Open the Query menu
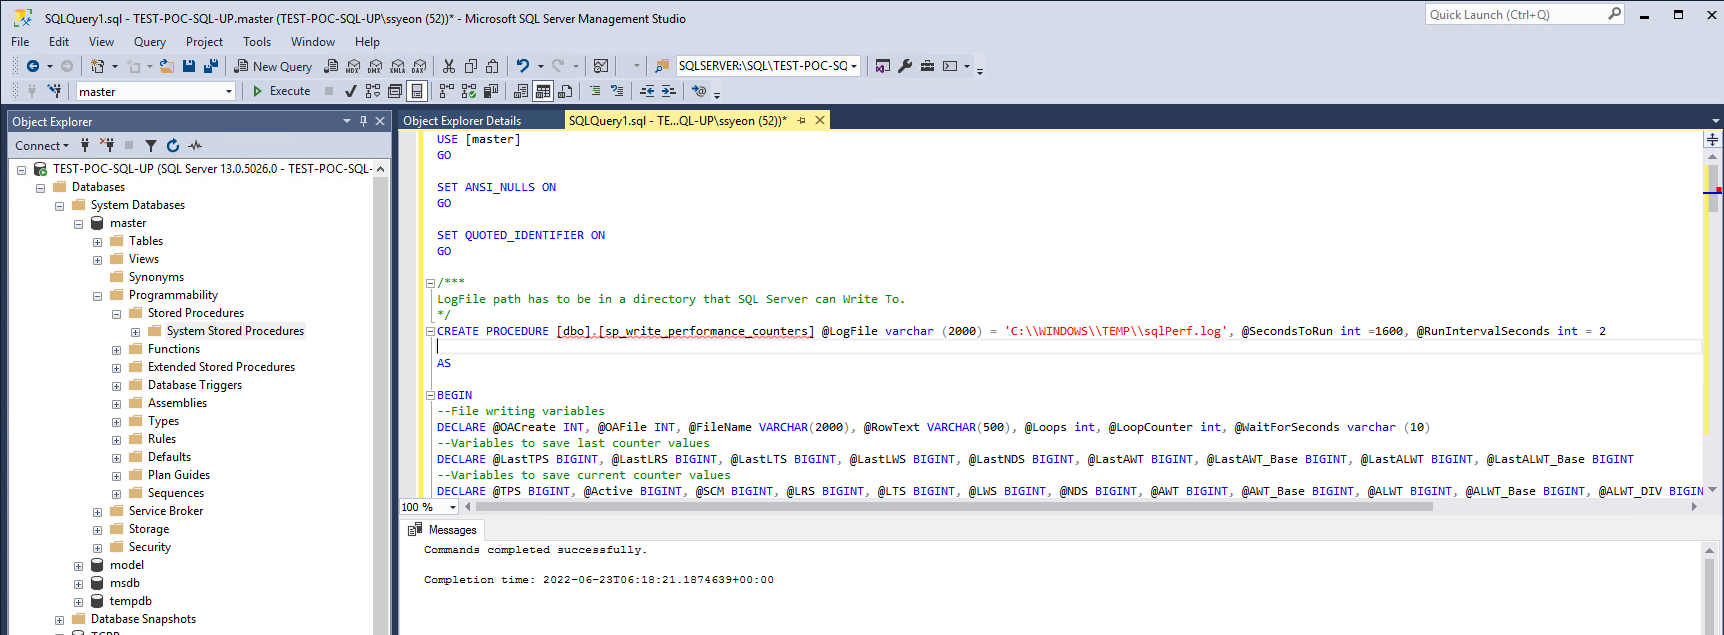Viewport: 1724px width, 635px height. 150,42
